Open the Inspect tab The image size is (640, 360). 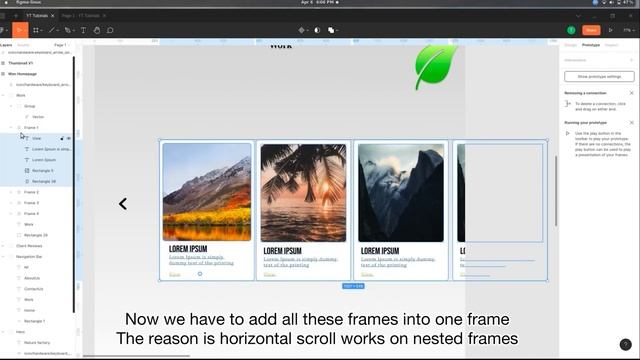[611, 45]
